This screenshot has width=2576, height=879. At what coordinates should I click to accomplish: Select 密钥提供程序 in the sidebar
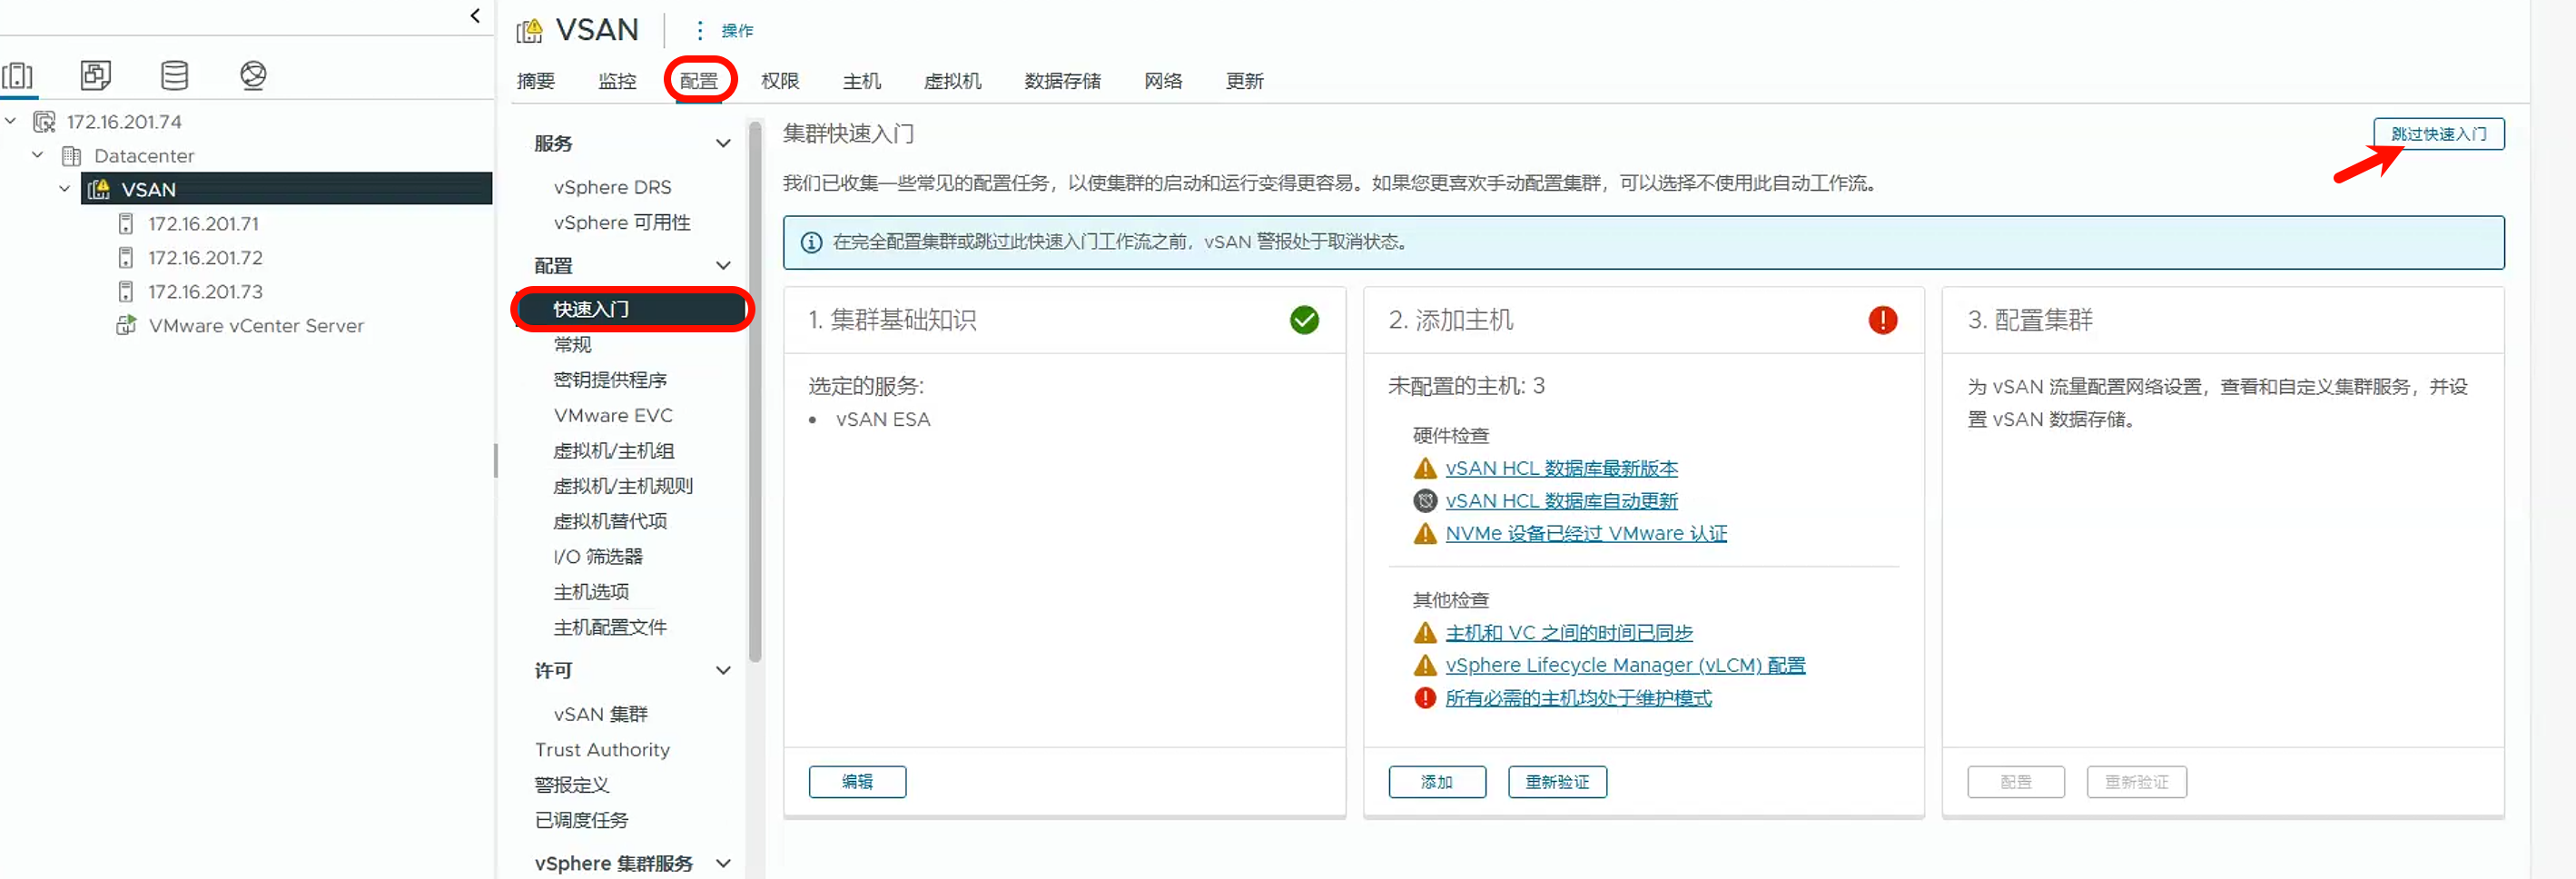610,380
